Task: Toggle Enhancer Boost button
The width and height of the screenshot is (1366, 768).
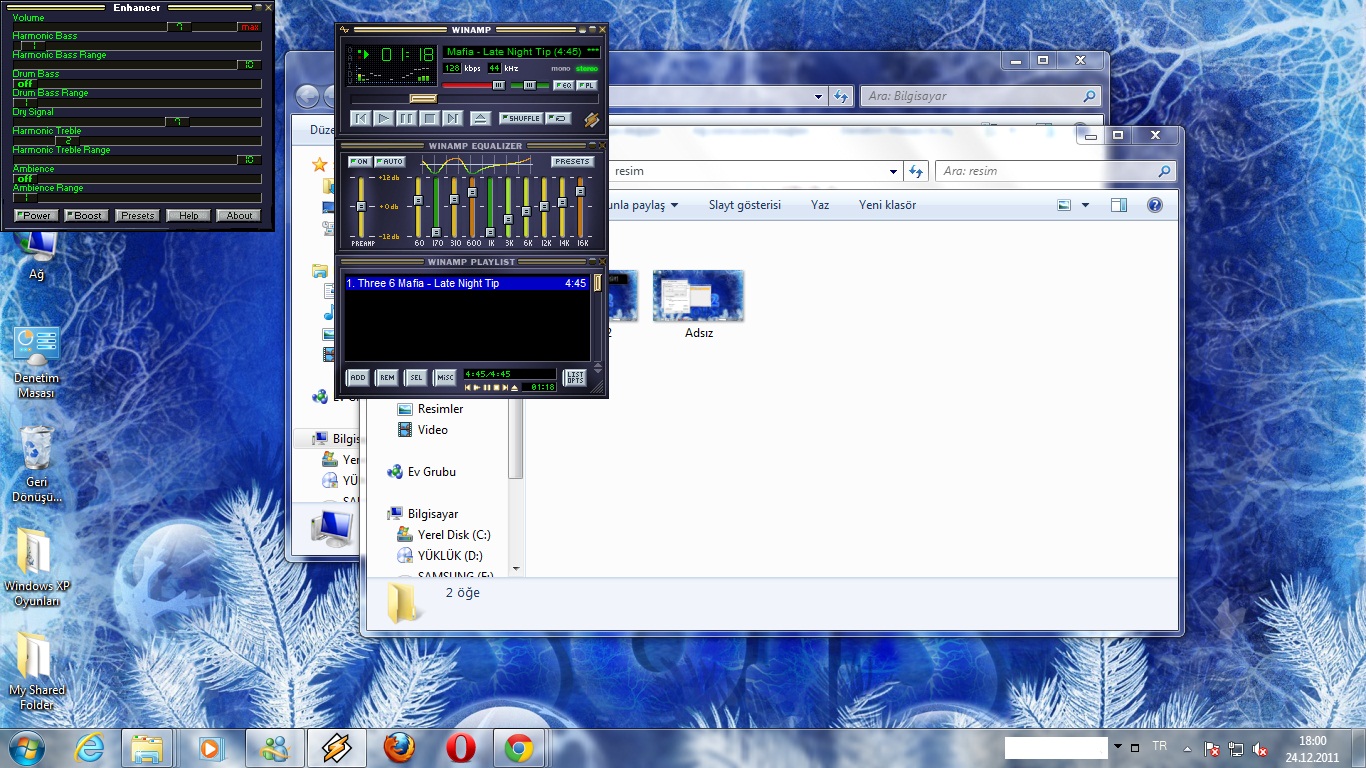Action: [85, 215]
